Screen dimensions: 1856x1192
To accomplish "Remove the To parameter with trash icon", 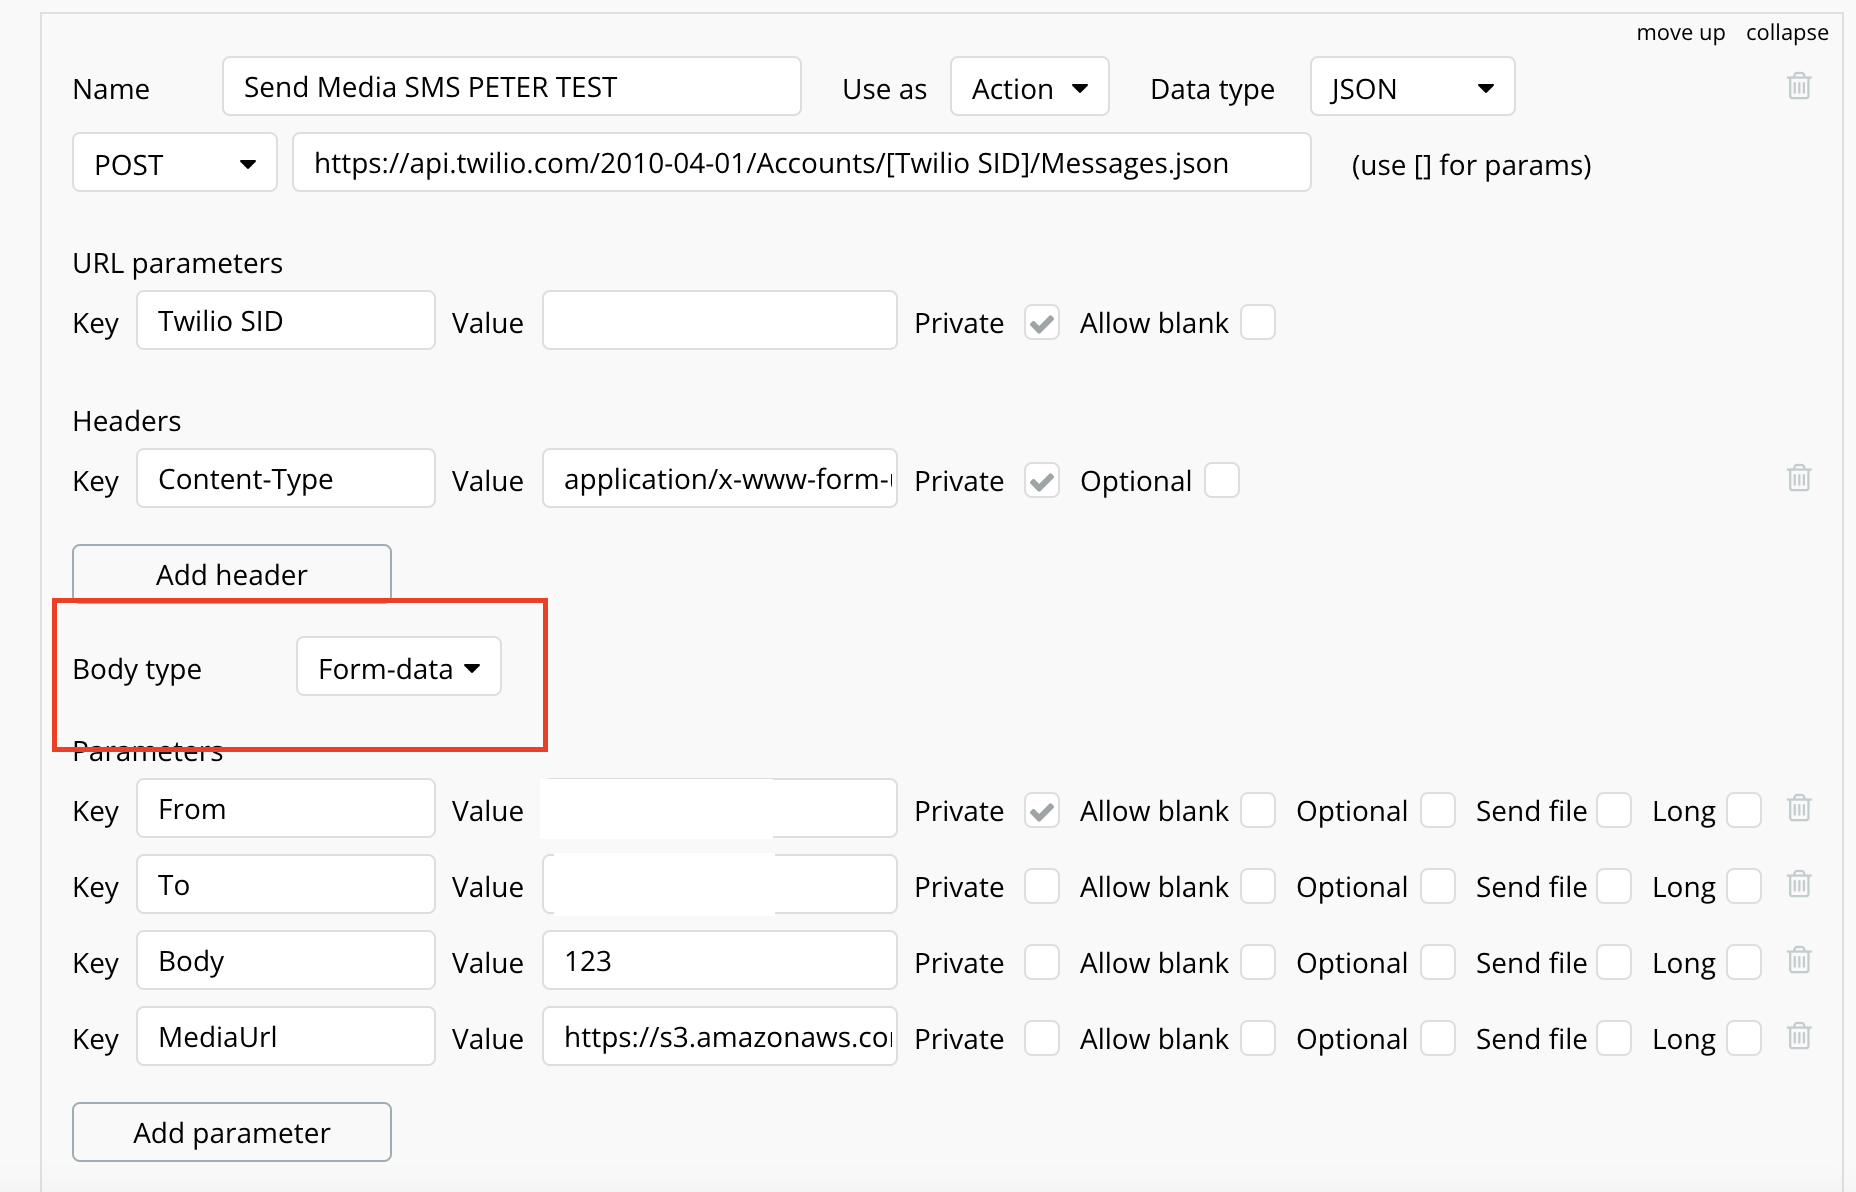I will [x=1799, y=884].
